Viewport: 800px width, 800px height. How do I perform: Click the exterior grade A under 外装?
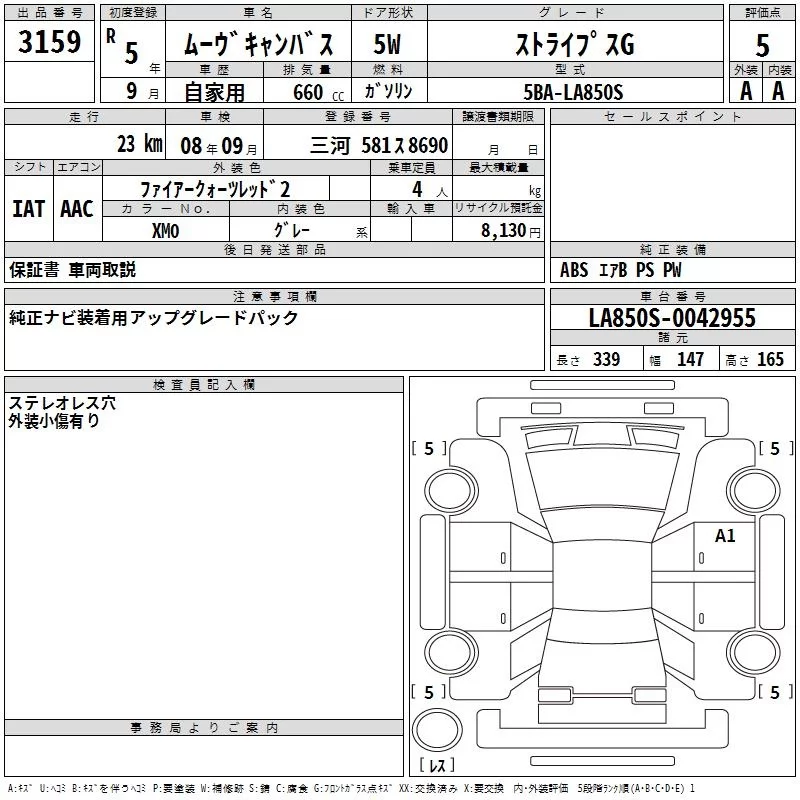tap(745, 91)
